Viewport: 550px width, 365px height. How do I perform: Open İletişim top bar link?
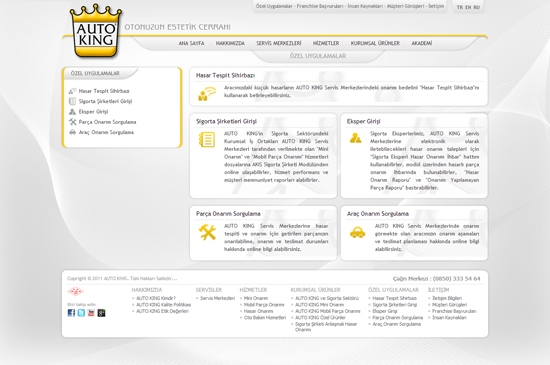click(x=436, y=6)
